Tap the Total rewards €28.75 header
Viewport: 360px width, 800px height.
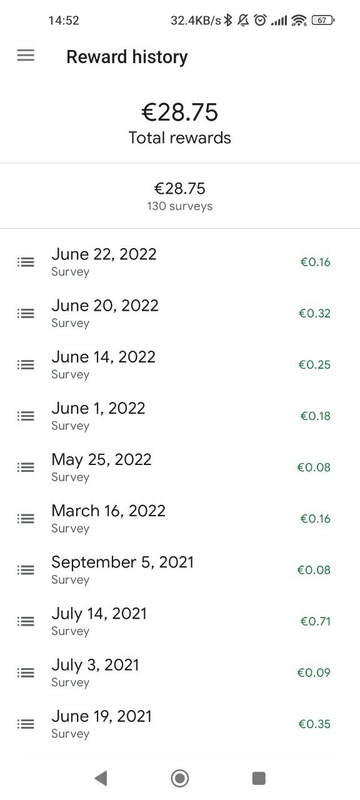click(180, 123)
